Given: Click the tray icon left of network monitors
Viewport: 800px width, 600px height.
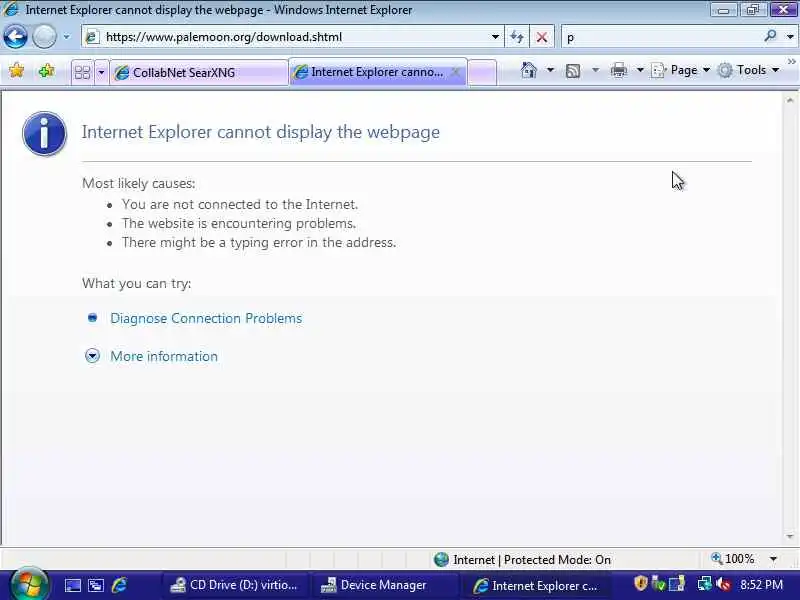Looking at the screenshot, I should 677,583.
